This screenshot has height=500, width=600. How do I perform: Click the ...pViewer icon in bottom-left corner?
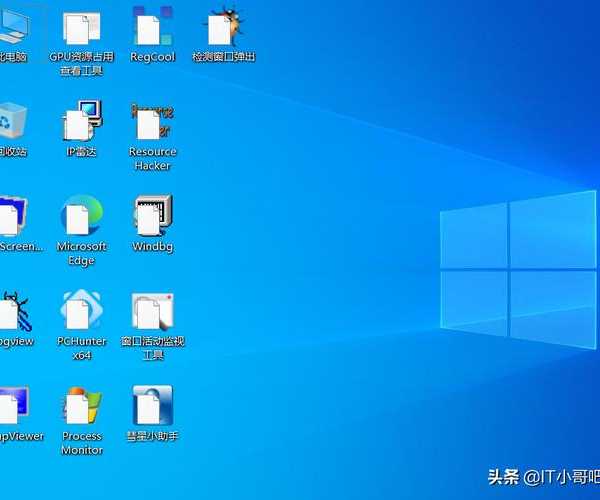click(x=12, y=407)
